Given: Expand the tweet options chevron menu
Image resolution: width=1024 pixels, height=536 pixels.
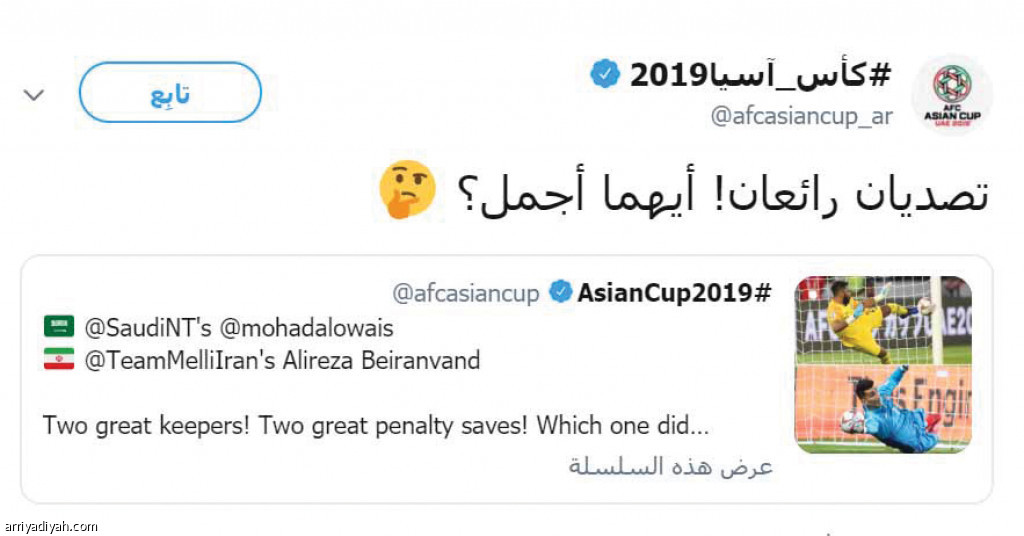Looking at the screenshot, I should pyautogui.click(x=34, y=95).
